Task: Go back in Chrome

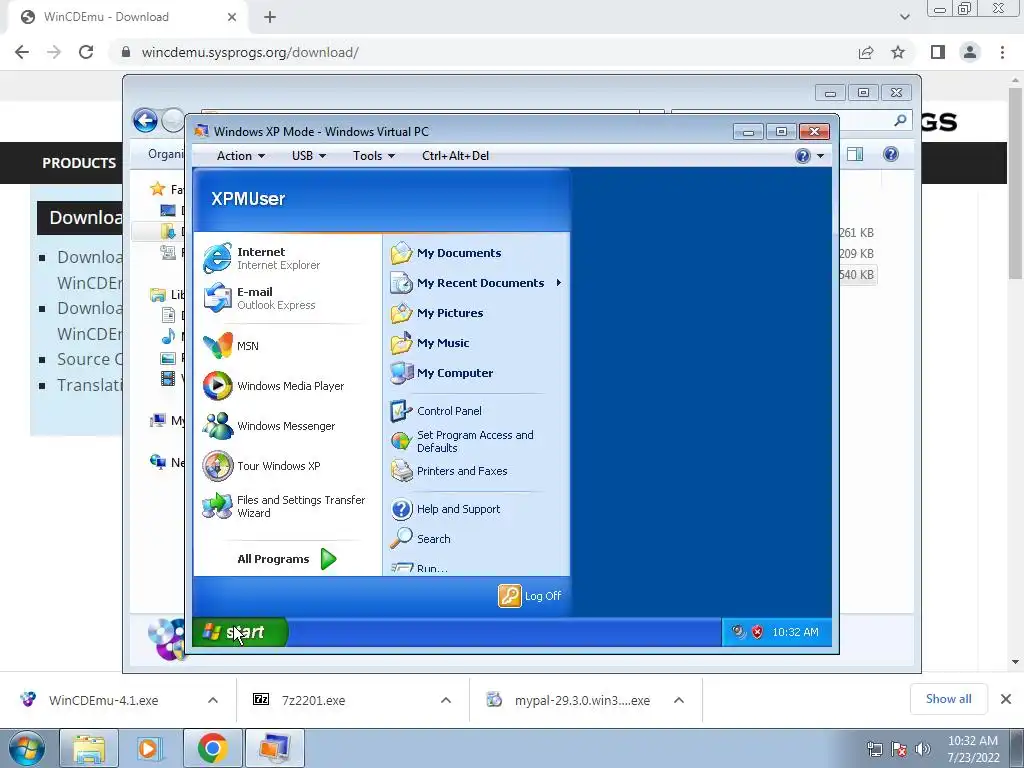Action: coord(22,52)
